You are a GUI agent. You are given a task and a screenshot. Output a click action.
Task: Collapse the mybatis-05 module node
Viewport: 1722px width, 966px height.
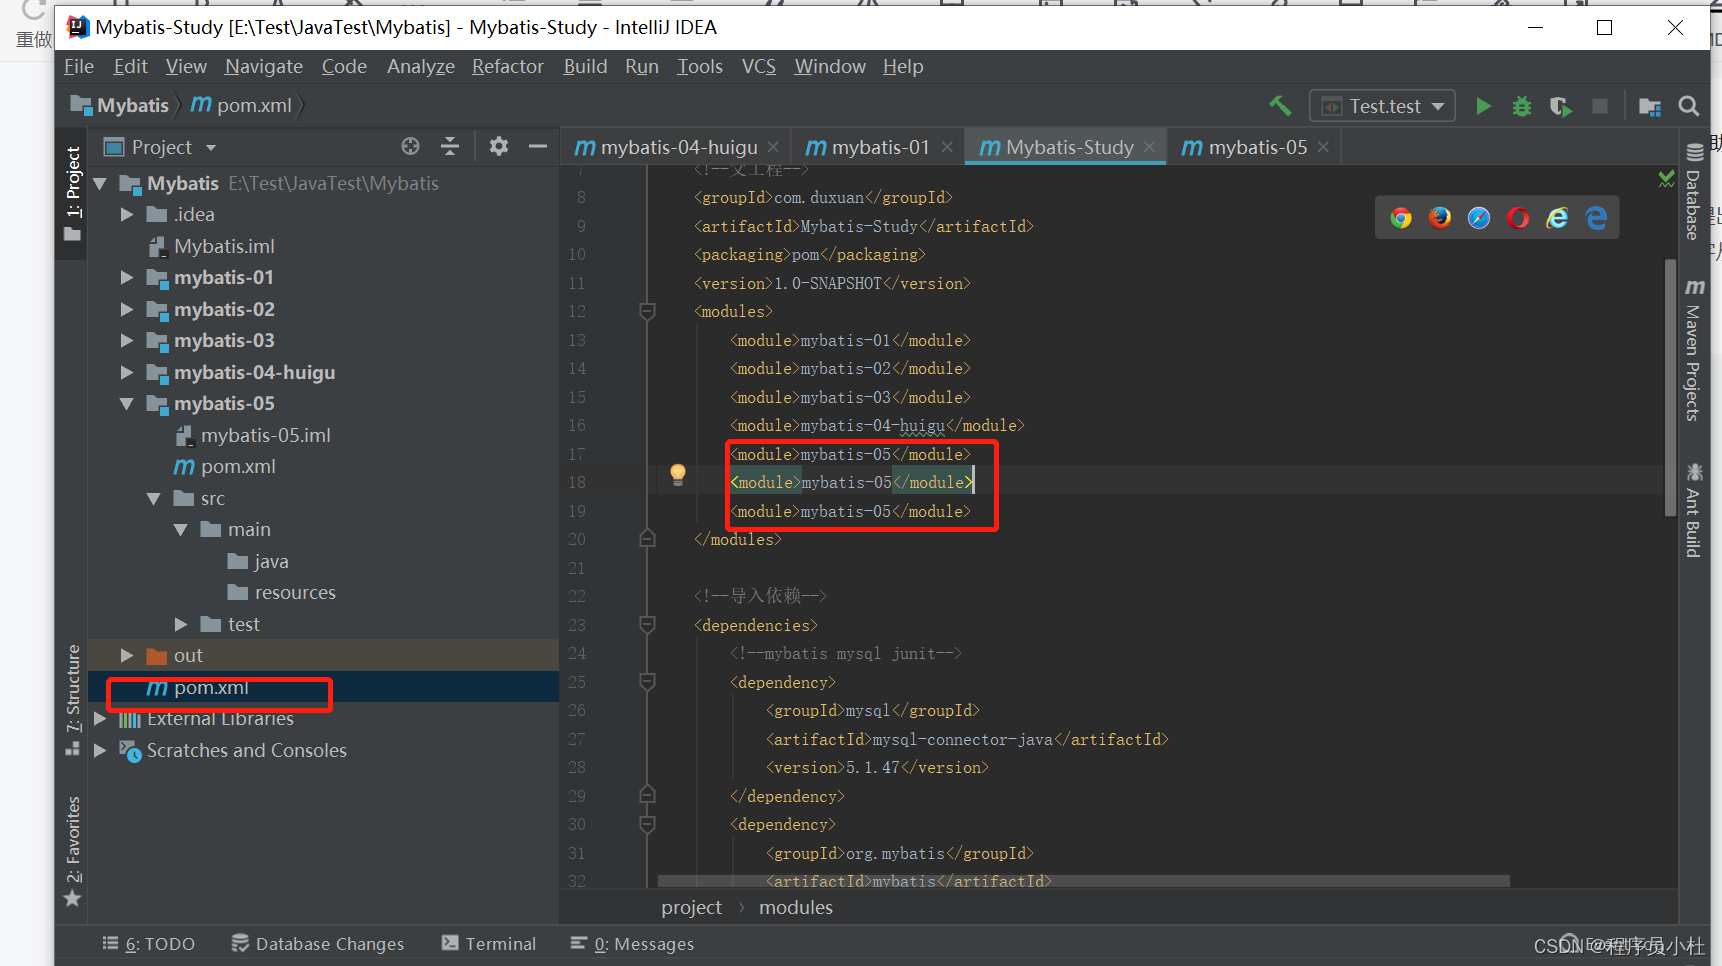[x=126, y=403]
